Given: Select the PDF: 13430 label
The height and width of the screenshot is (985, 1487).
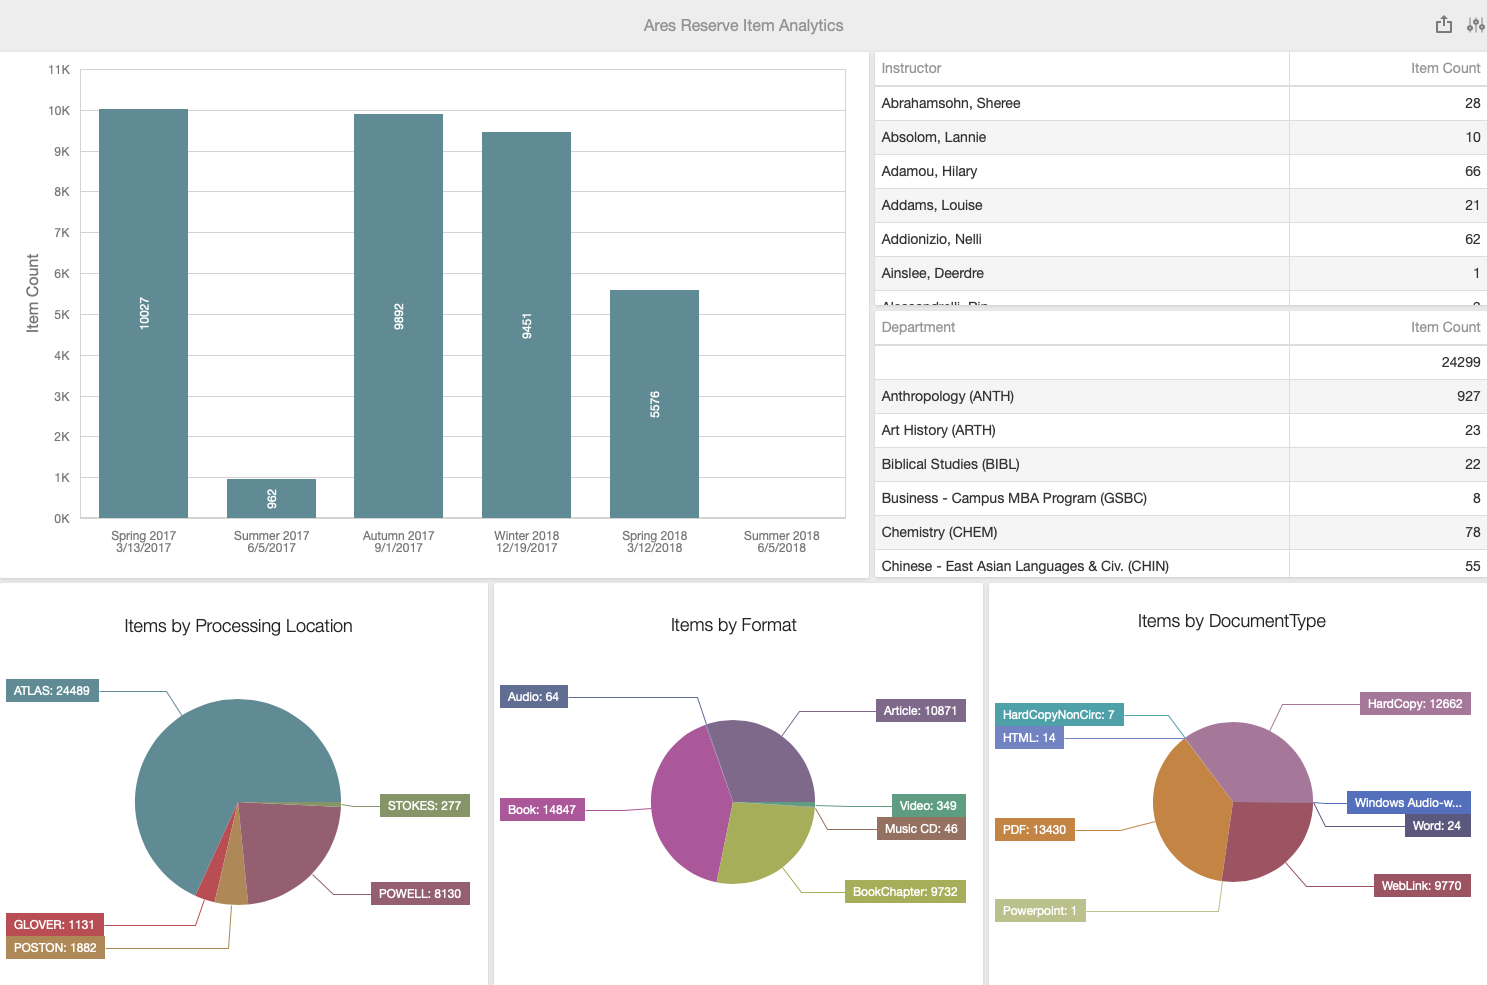Looking at the screenshot, I should tap(1034, 829).
